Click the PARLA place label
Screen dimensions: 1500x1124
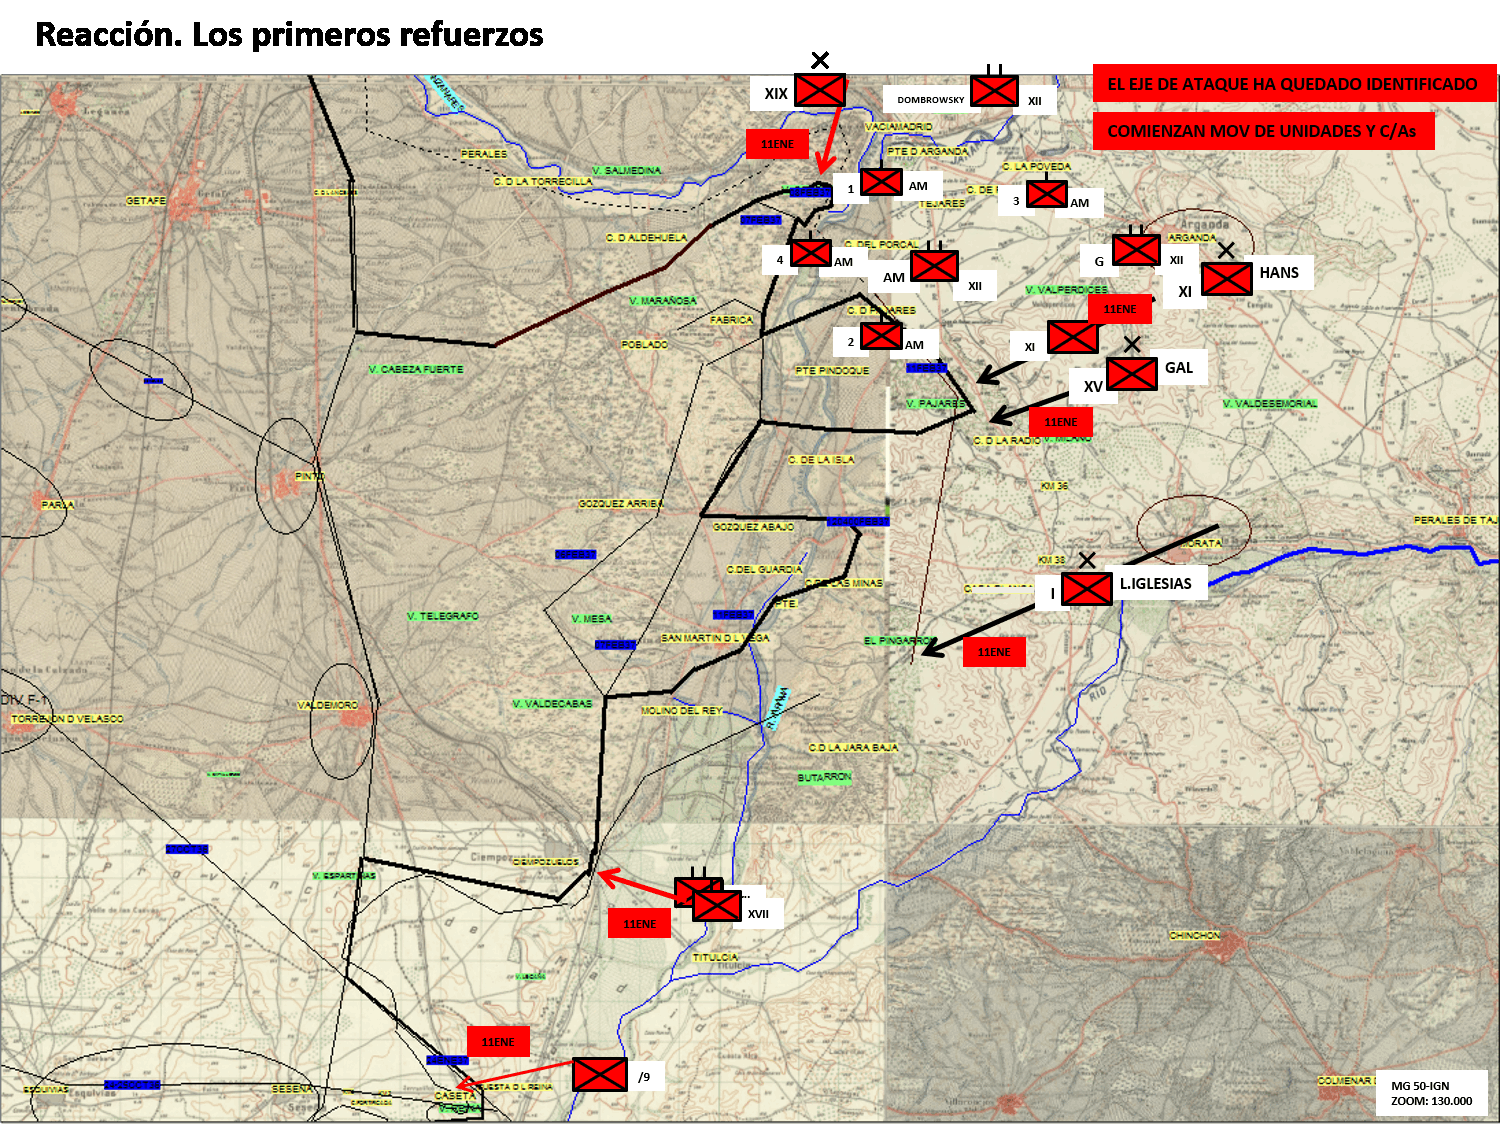(58, 505)
